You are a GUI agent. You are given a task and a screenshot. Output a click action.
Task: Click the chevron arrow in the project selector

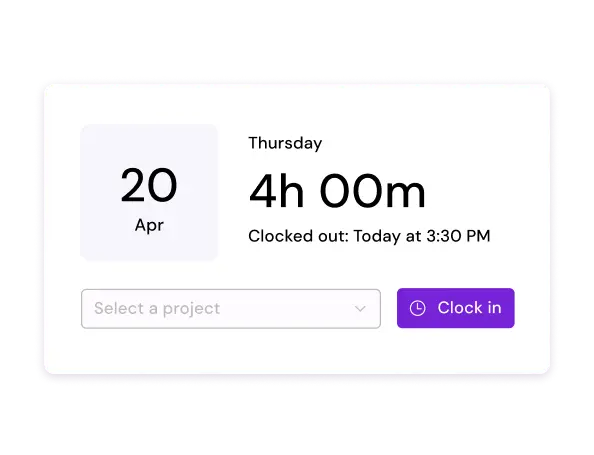(360, 309)
